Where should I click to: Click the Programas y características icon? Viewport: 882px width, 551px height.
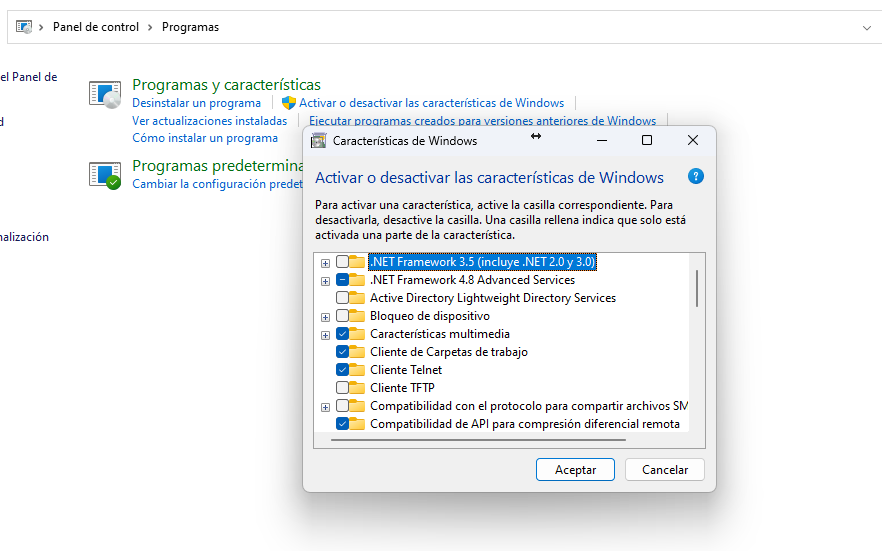coord(105,94)
